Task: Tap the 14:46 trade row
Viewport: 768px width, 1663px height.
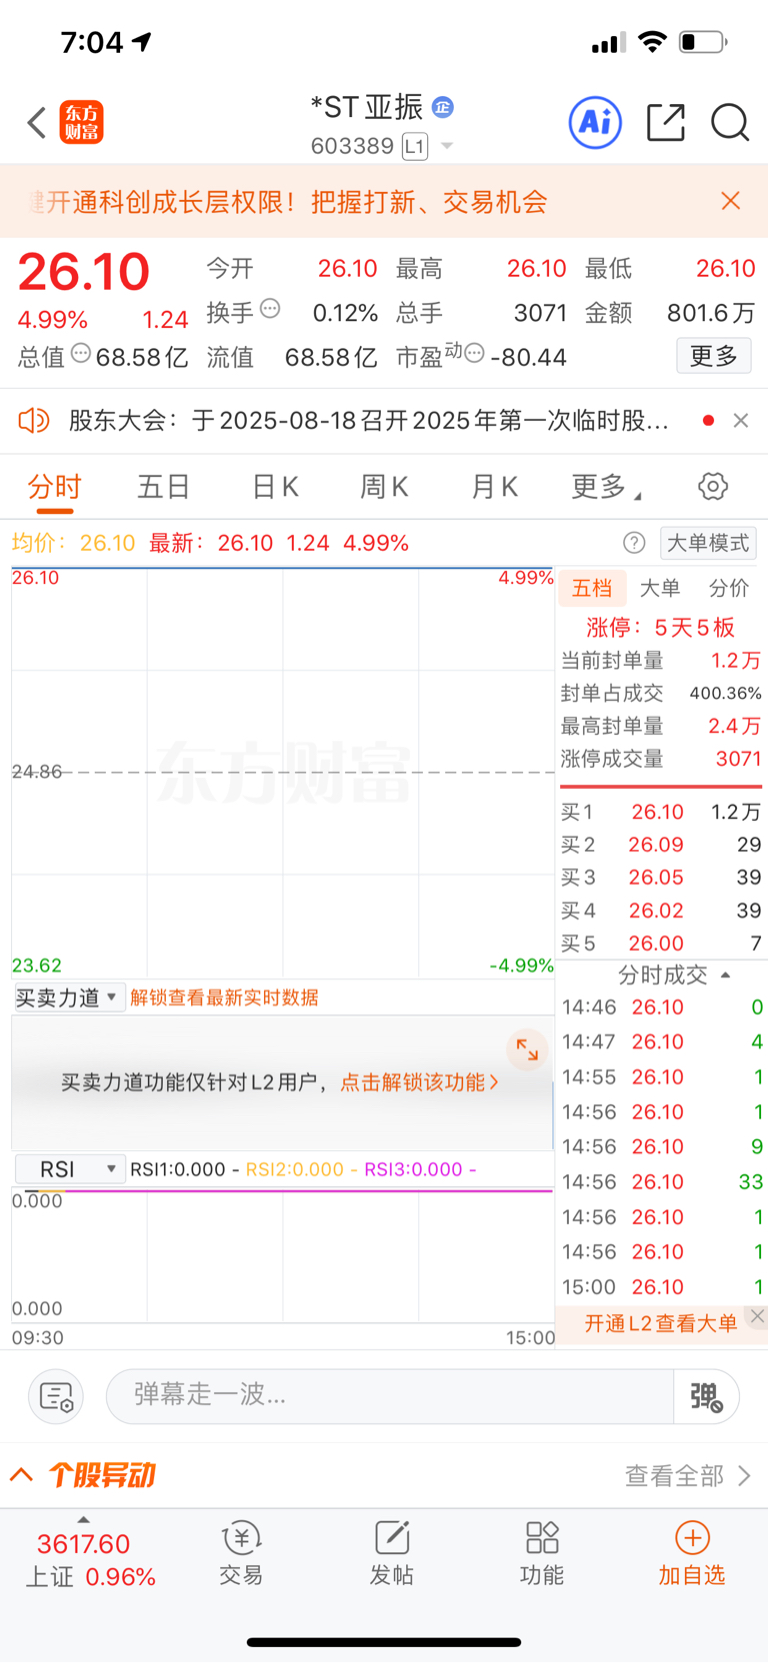Action: tap(661, 1007)
